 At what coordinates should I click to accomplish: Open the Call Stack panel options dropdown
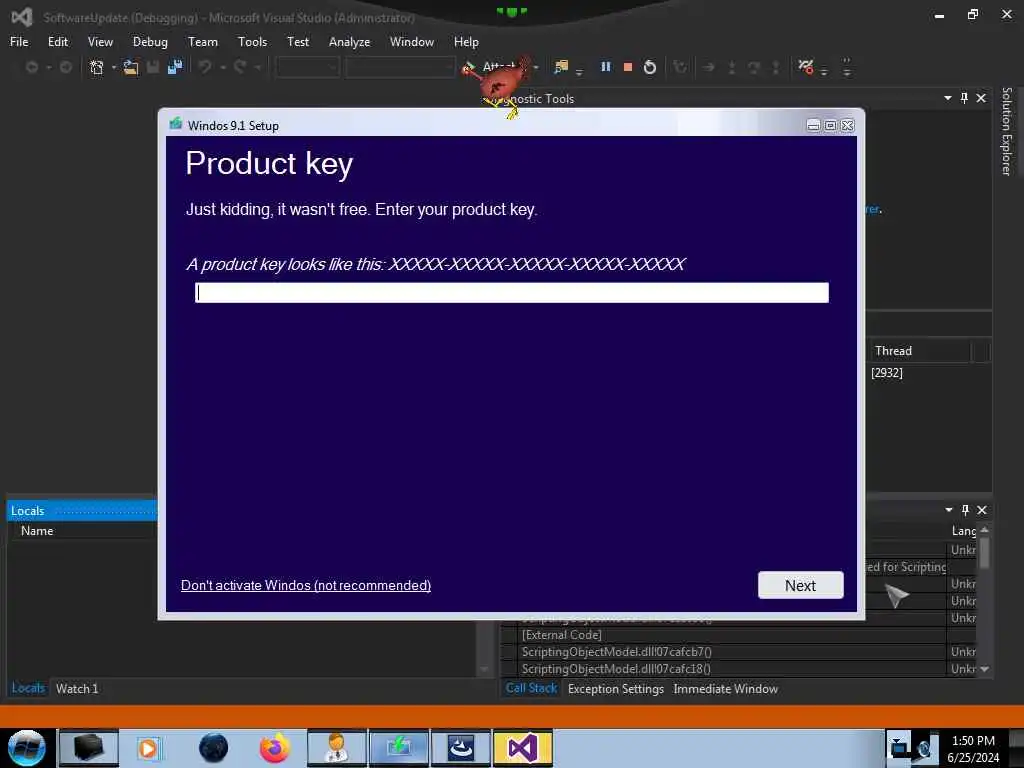click(949, 510)
